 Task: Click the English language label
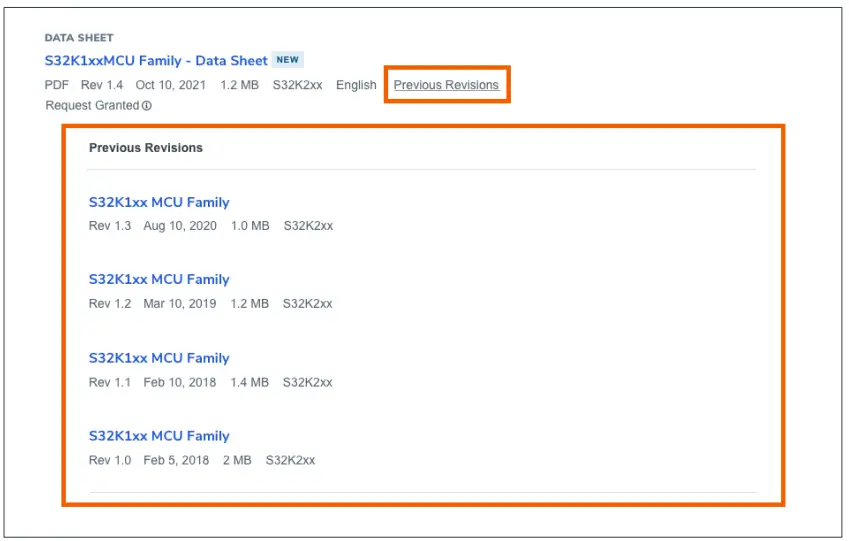tap(356, 85)
